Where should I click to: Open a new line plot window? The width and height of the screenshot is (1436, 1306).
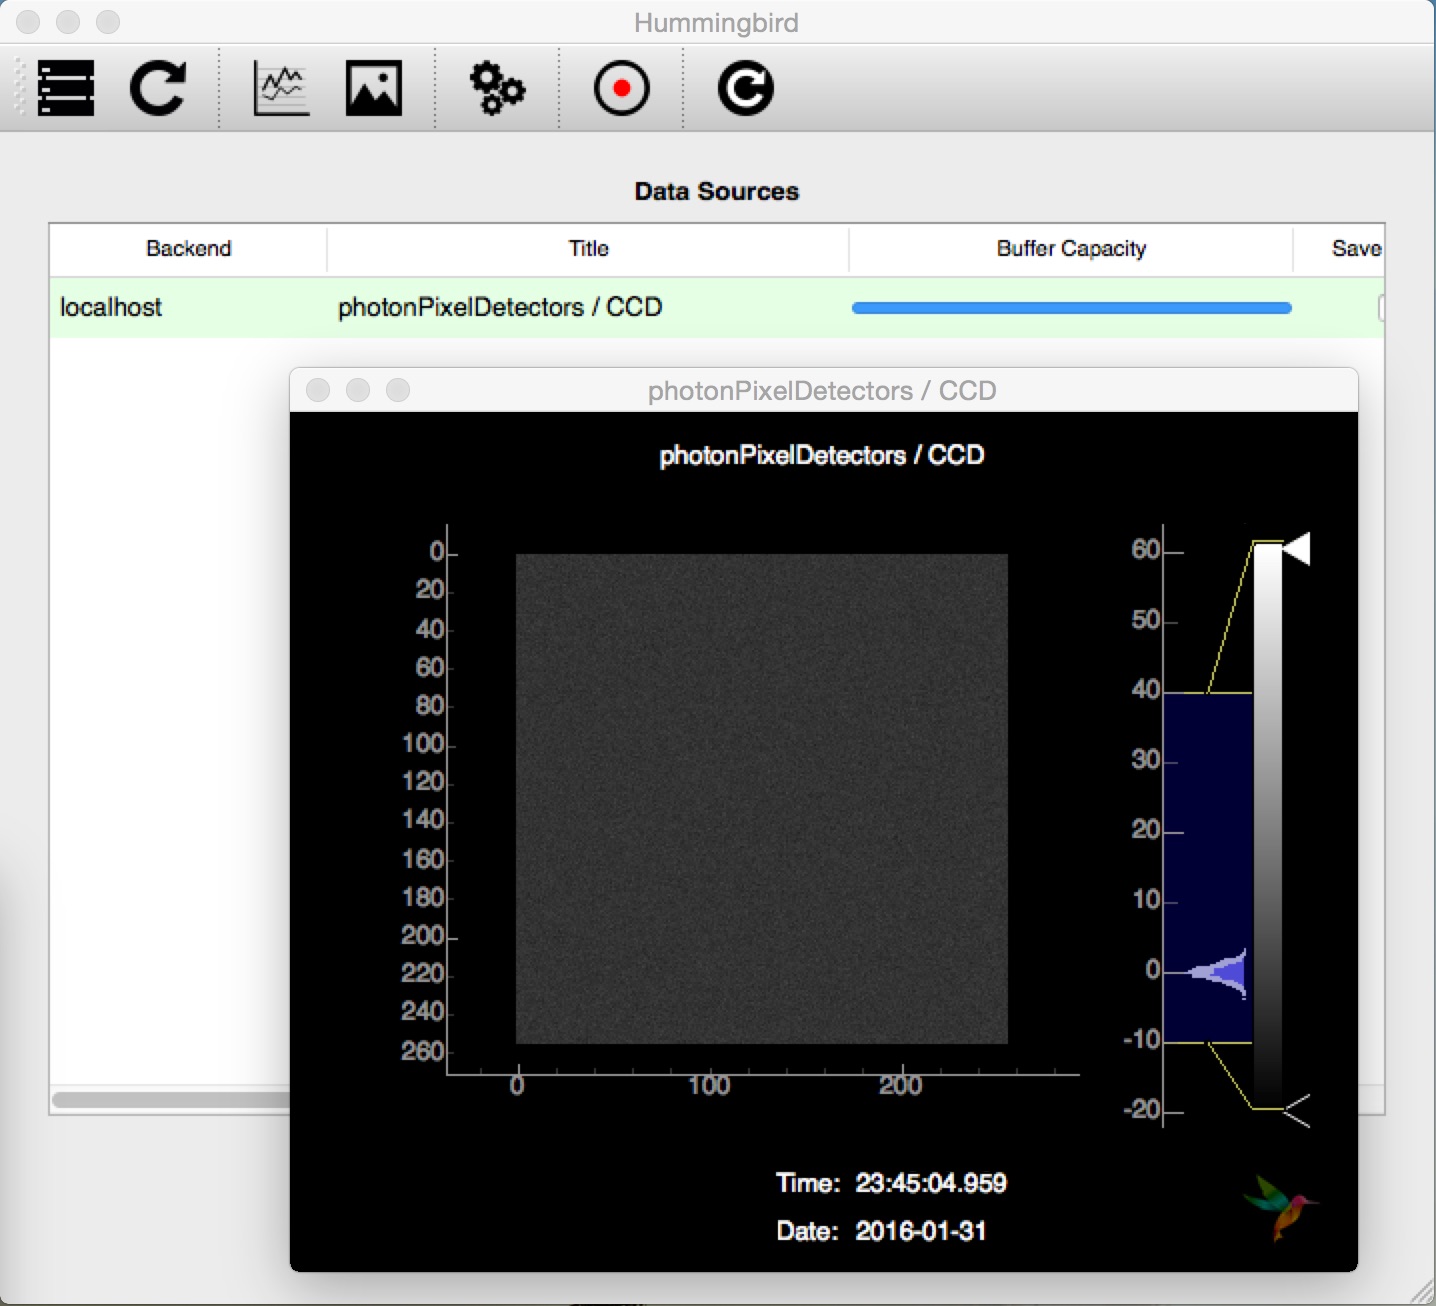pos(281,88)
